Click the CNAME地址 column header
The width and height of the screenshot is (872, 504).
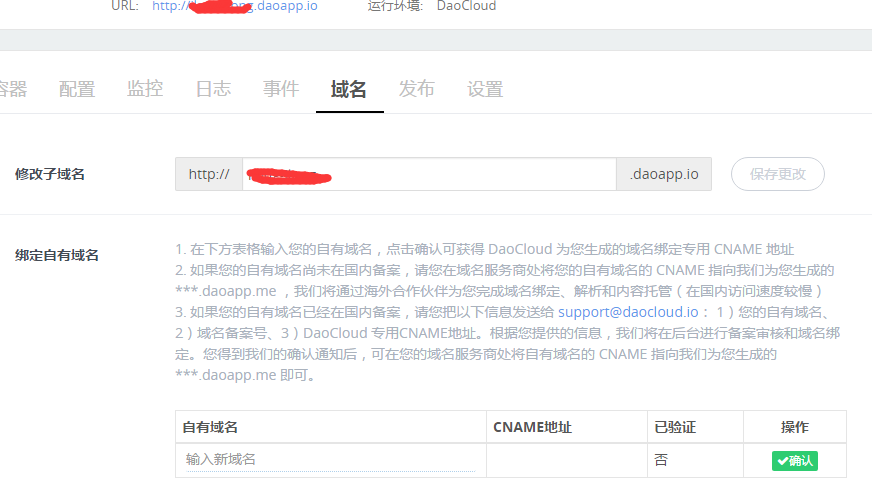tap(533, 427)
